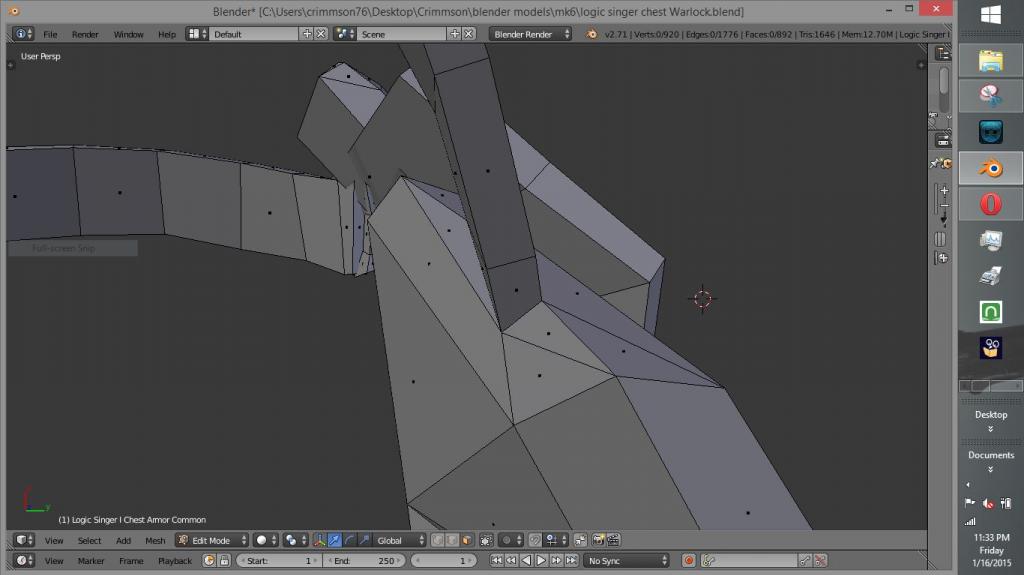Screen dimensions: 1024x575
Task: Toggle the timeline preview range lock
Action: tap(224, 561)
